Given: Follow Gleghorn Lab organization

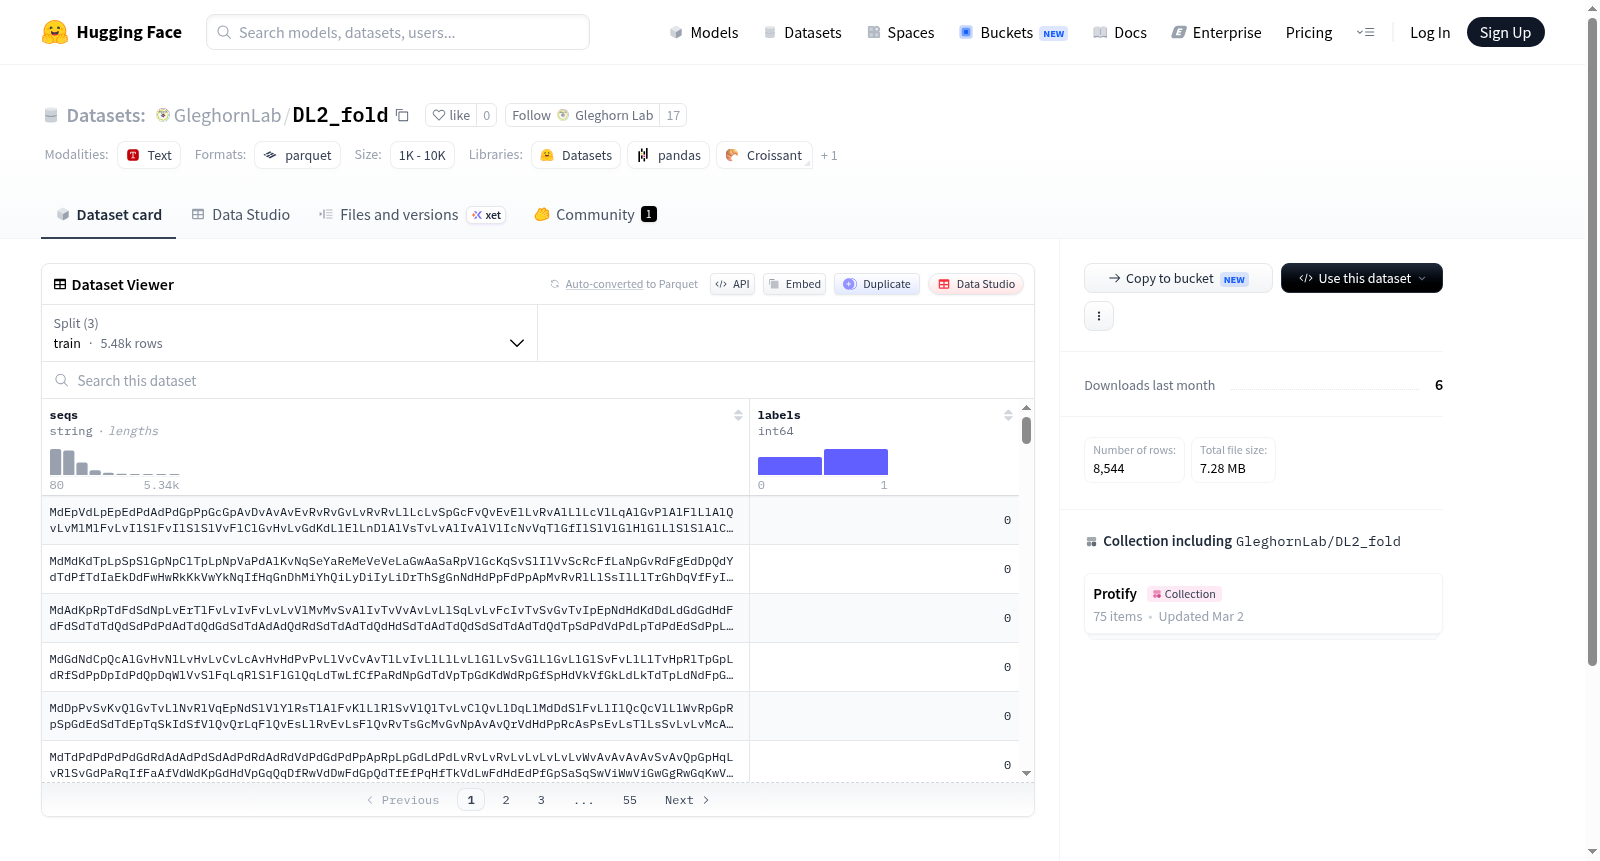Looking at the screenshot, I should [582, 115].
